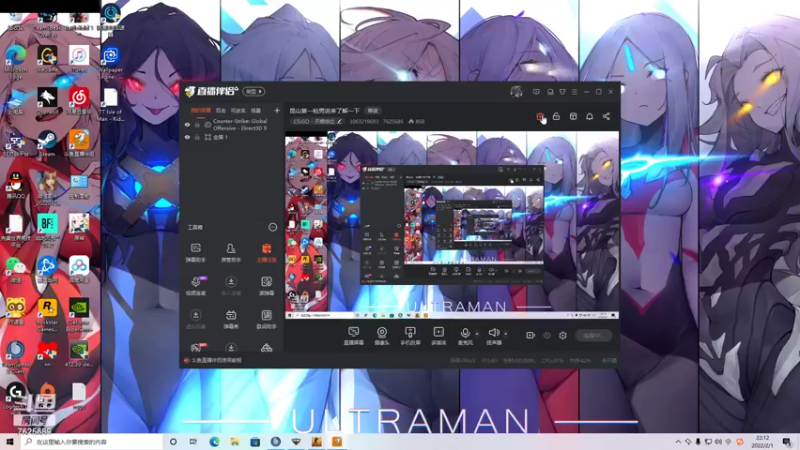Open 腾讯QQ from the desktop

pos(16,186)
